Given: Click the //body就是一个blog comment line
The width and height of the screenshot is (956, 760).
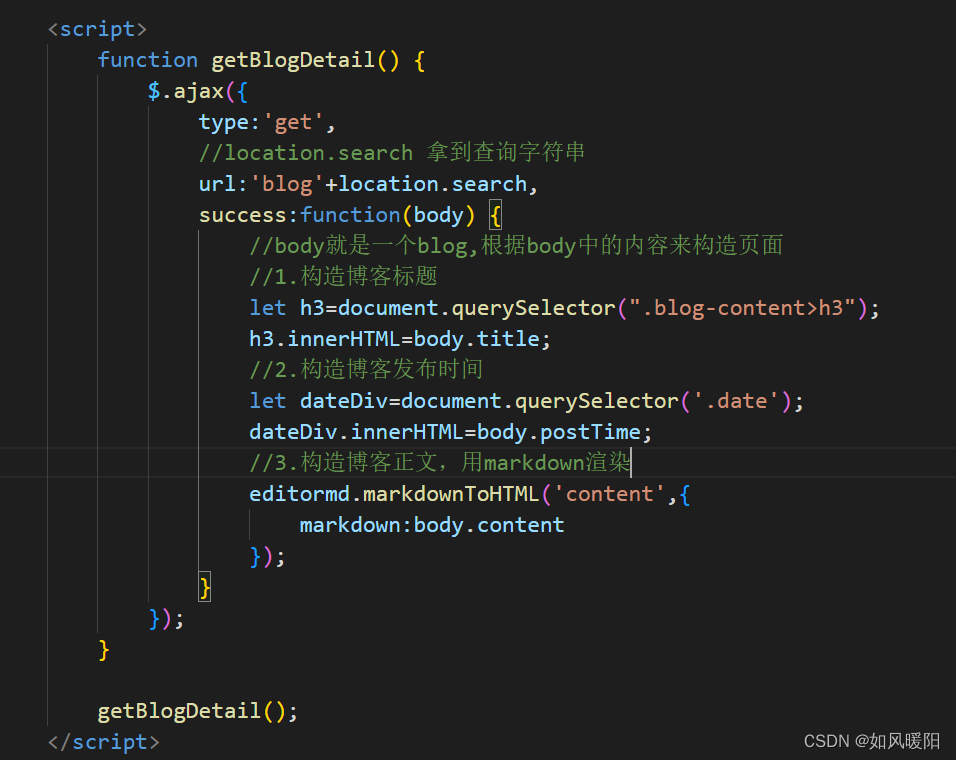Looking at the screenshot, I should pos(516,245).
